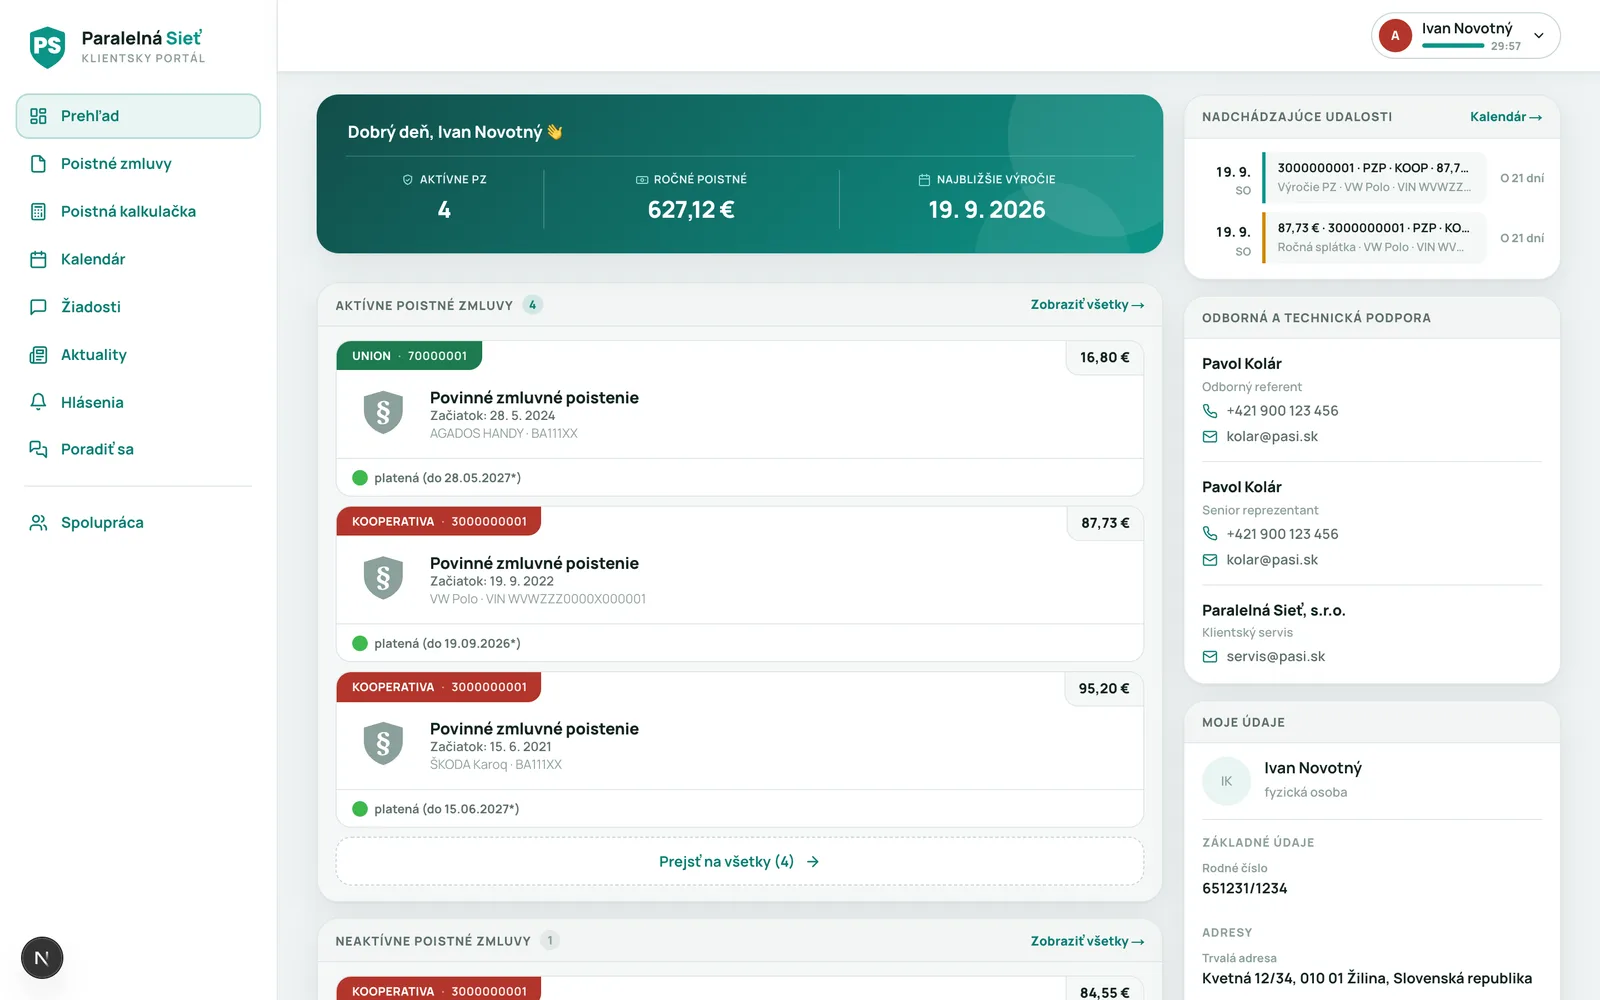Click the servis@pasi.sk email link

1275,657
